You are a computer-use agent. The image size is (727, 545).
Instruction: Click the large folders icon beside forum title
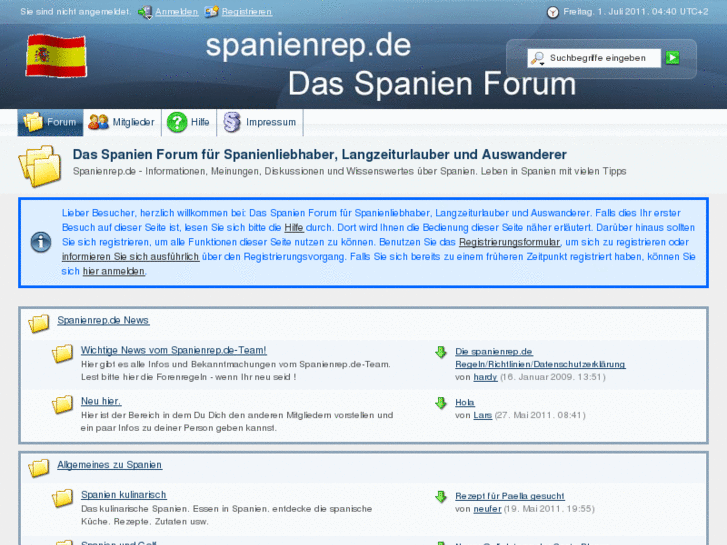[x=40, y=166]
